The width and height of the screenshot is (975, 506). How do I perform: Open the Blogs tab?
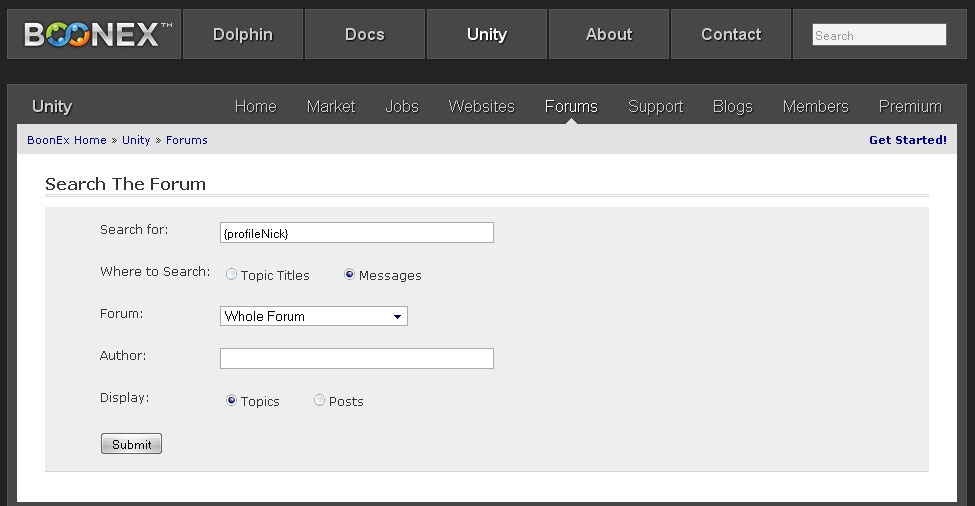coord(733,107)
